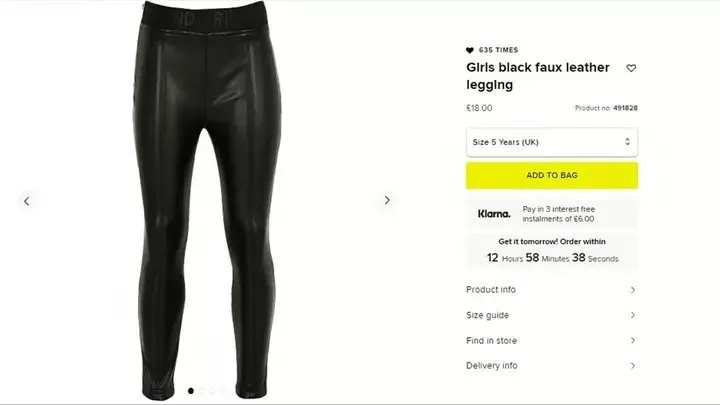The width and height of the screenshot is (720, 405).
Task: Click the yellow ADD TO BAG button
Action: click(x=552, y=175)
